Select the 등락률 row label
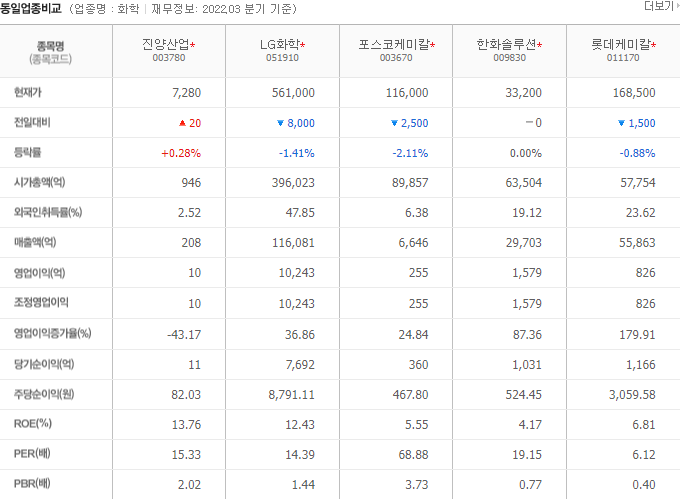This screenshot has width=680, height=500. [x=27, y=153]
